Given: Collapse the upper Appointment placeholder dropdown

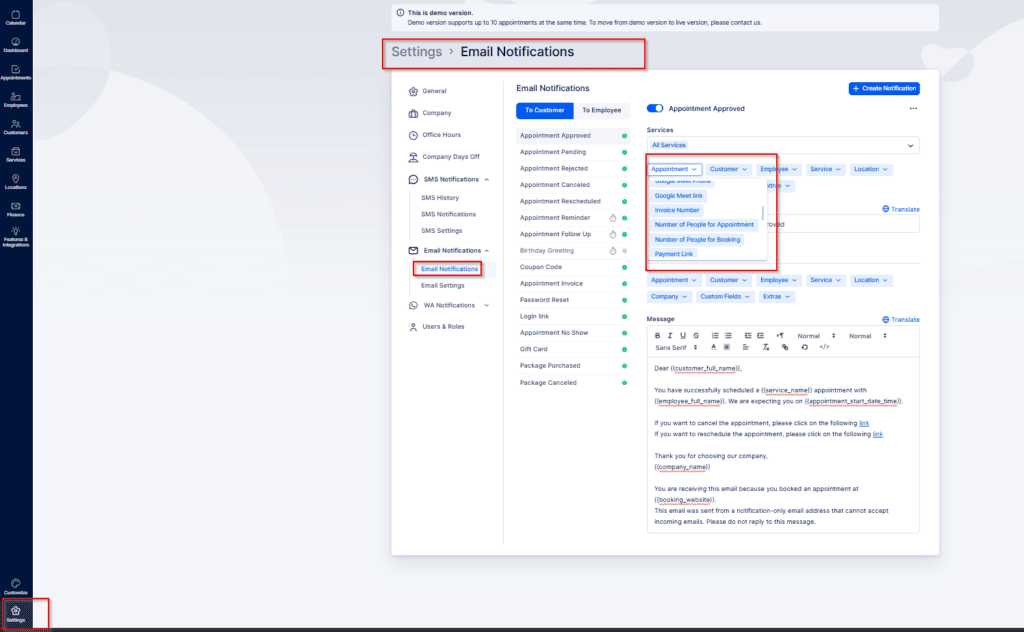Looking at the screenshot, I should pyautogui.click(x=675, y=169).
